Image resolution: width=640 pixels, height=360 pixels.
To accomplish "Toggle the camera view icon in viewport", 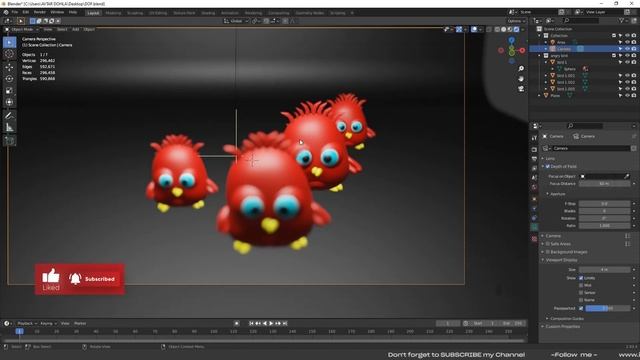I will tap(521, 89).
